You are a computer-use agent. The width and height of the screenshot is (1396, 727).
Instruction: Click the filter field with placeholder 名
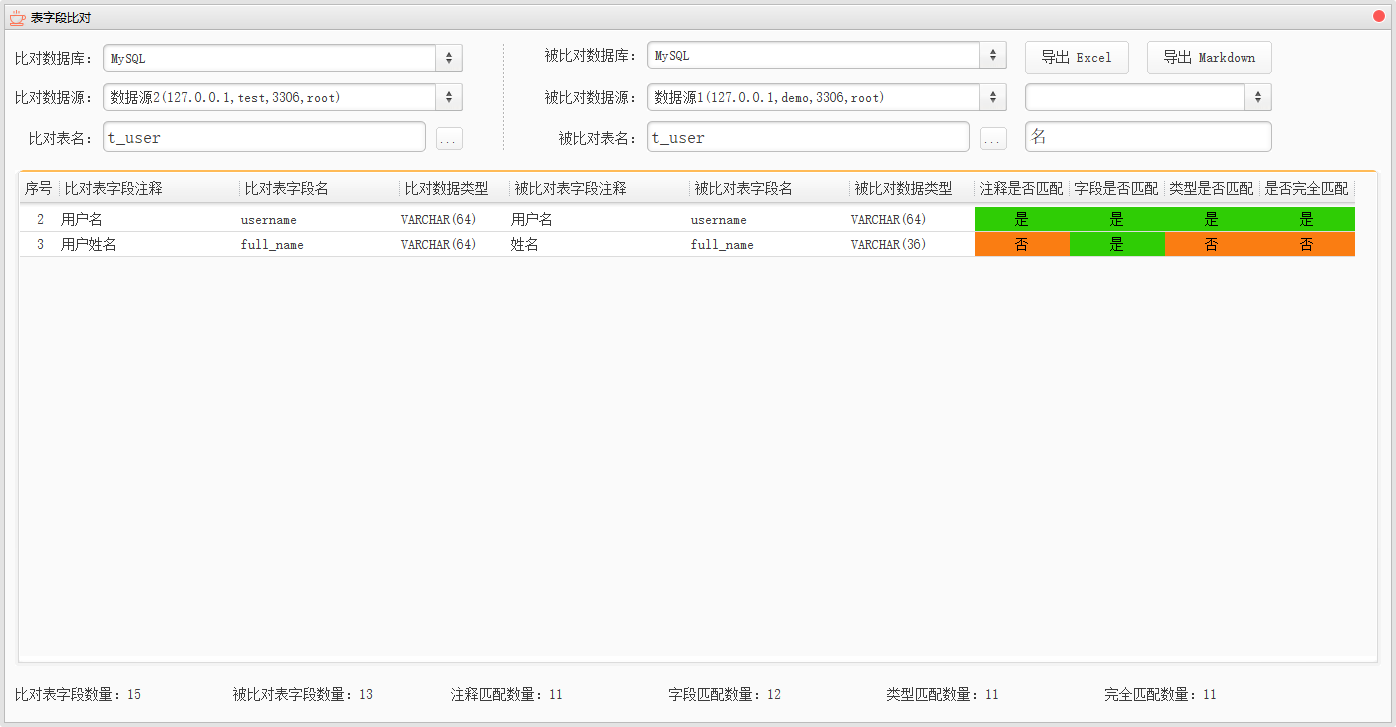tap(1148, 137)
